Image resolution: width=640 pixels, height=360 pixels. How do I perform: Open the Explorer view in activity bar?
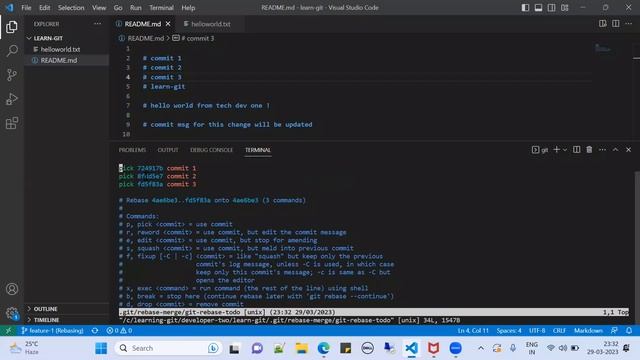click(12, 27)
